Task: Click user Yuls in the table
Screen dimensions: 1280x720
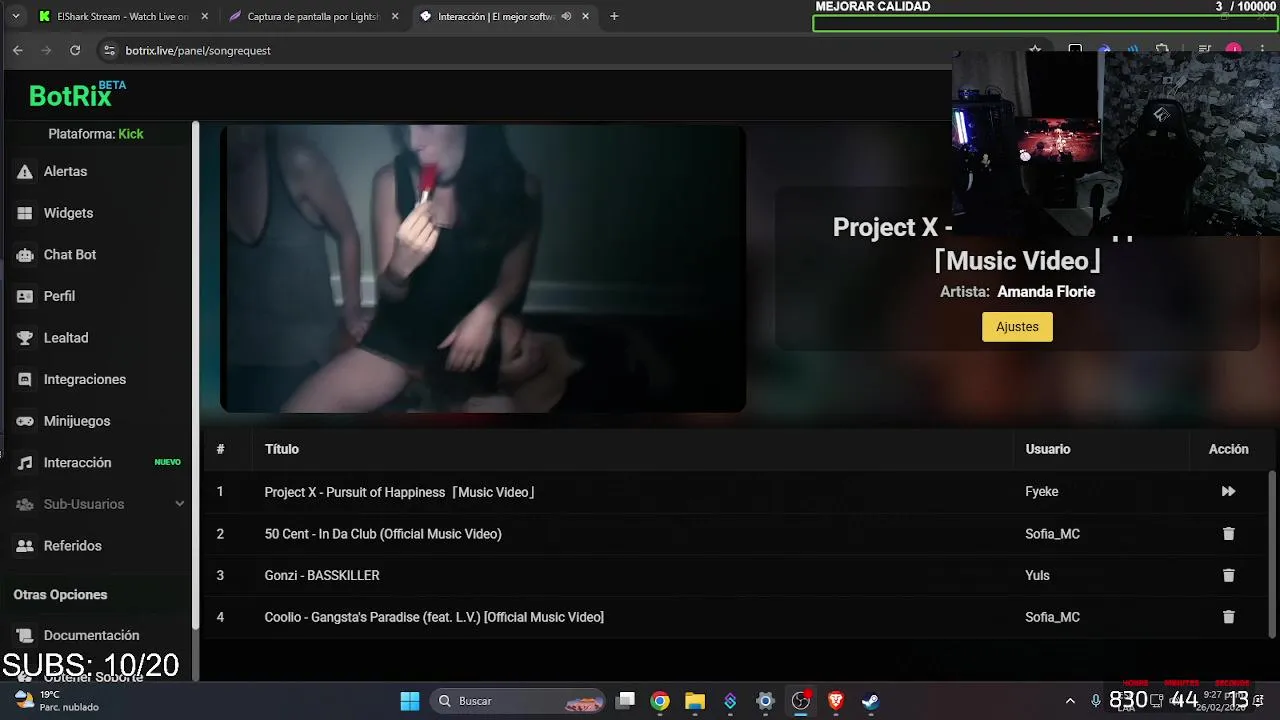Action: click(1037, 575)
